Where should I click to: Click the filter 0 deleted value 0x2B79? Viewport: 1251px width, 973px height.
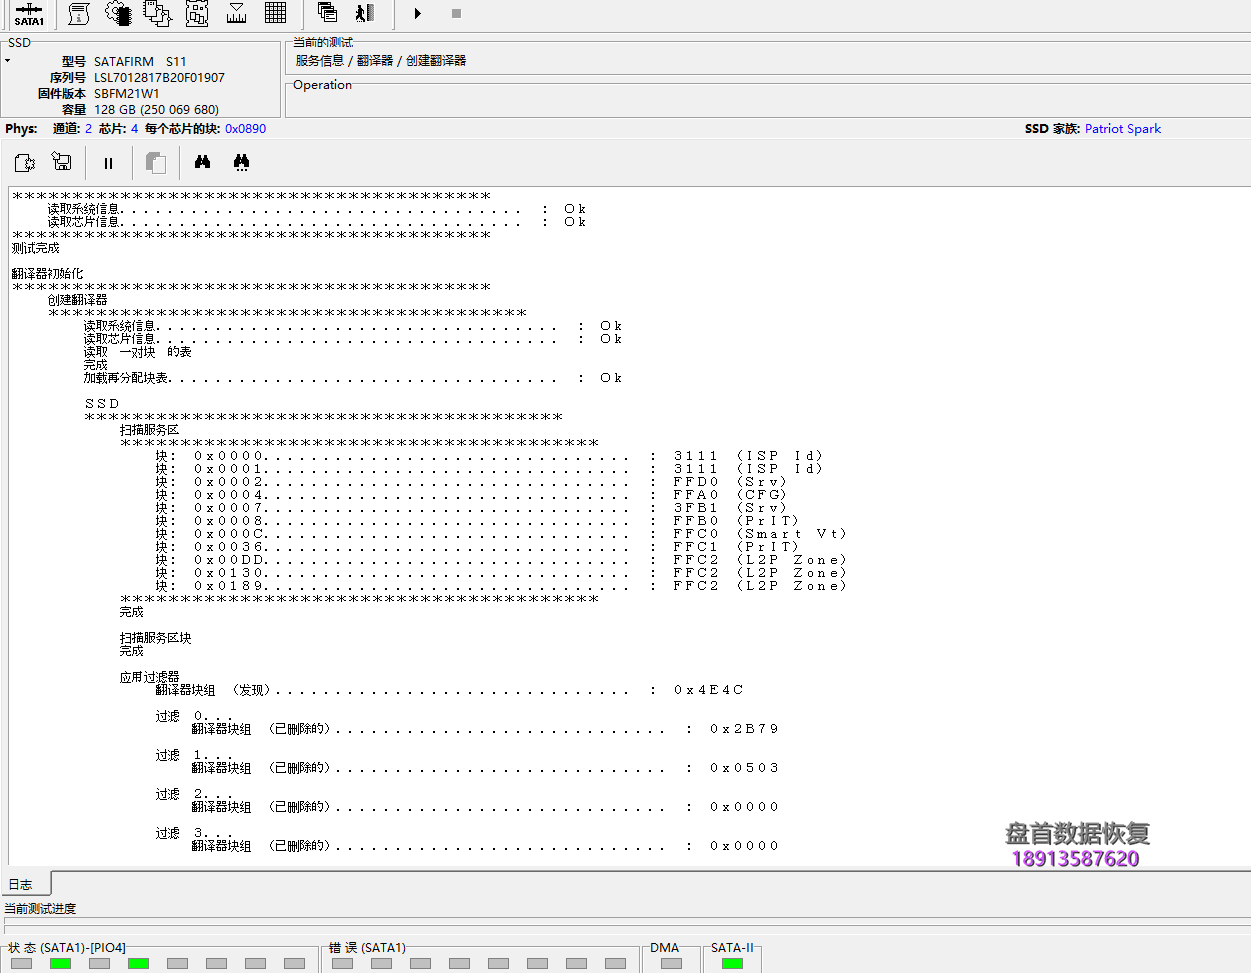tap(745, 729)
